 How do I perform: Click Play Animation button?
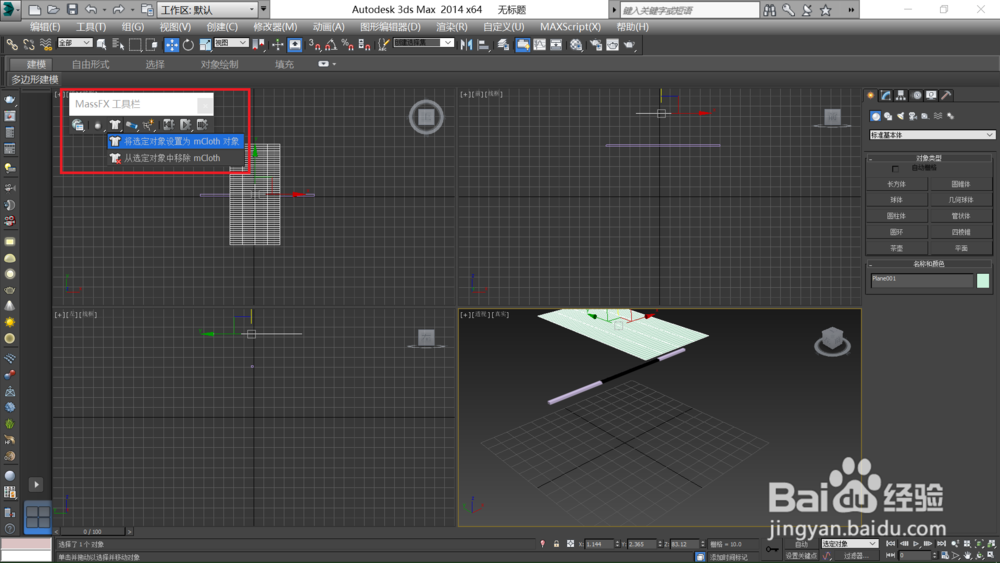pos(916,544)
